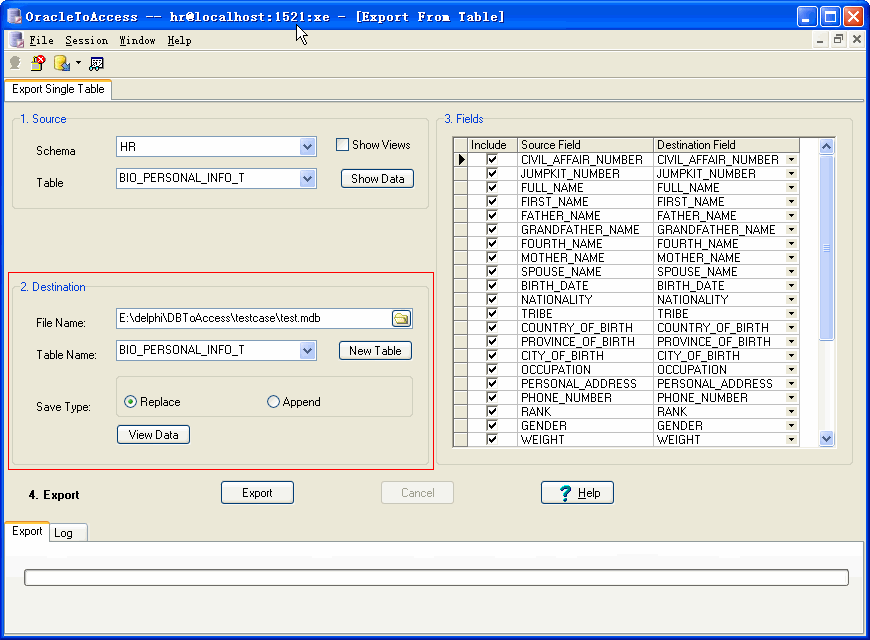
Task: Expand the destination Table Name dropdown
Action: coord(307,351)
